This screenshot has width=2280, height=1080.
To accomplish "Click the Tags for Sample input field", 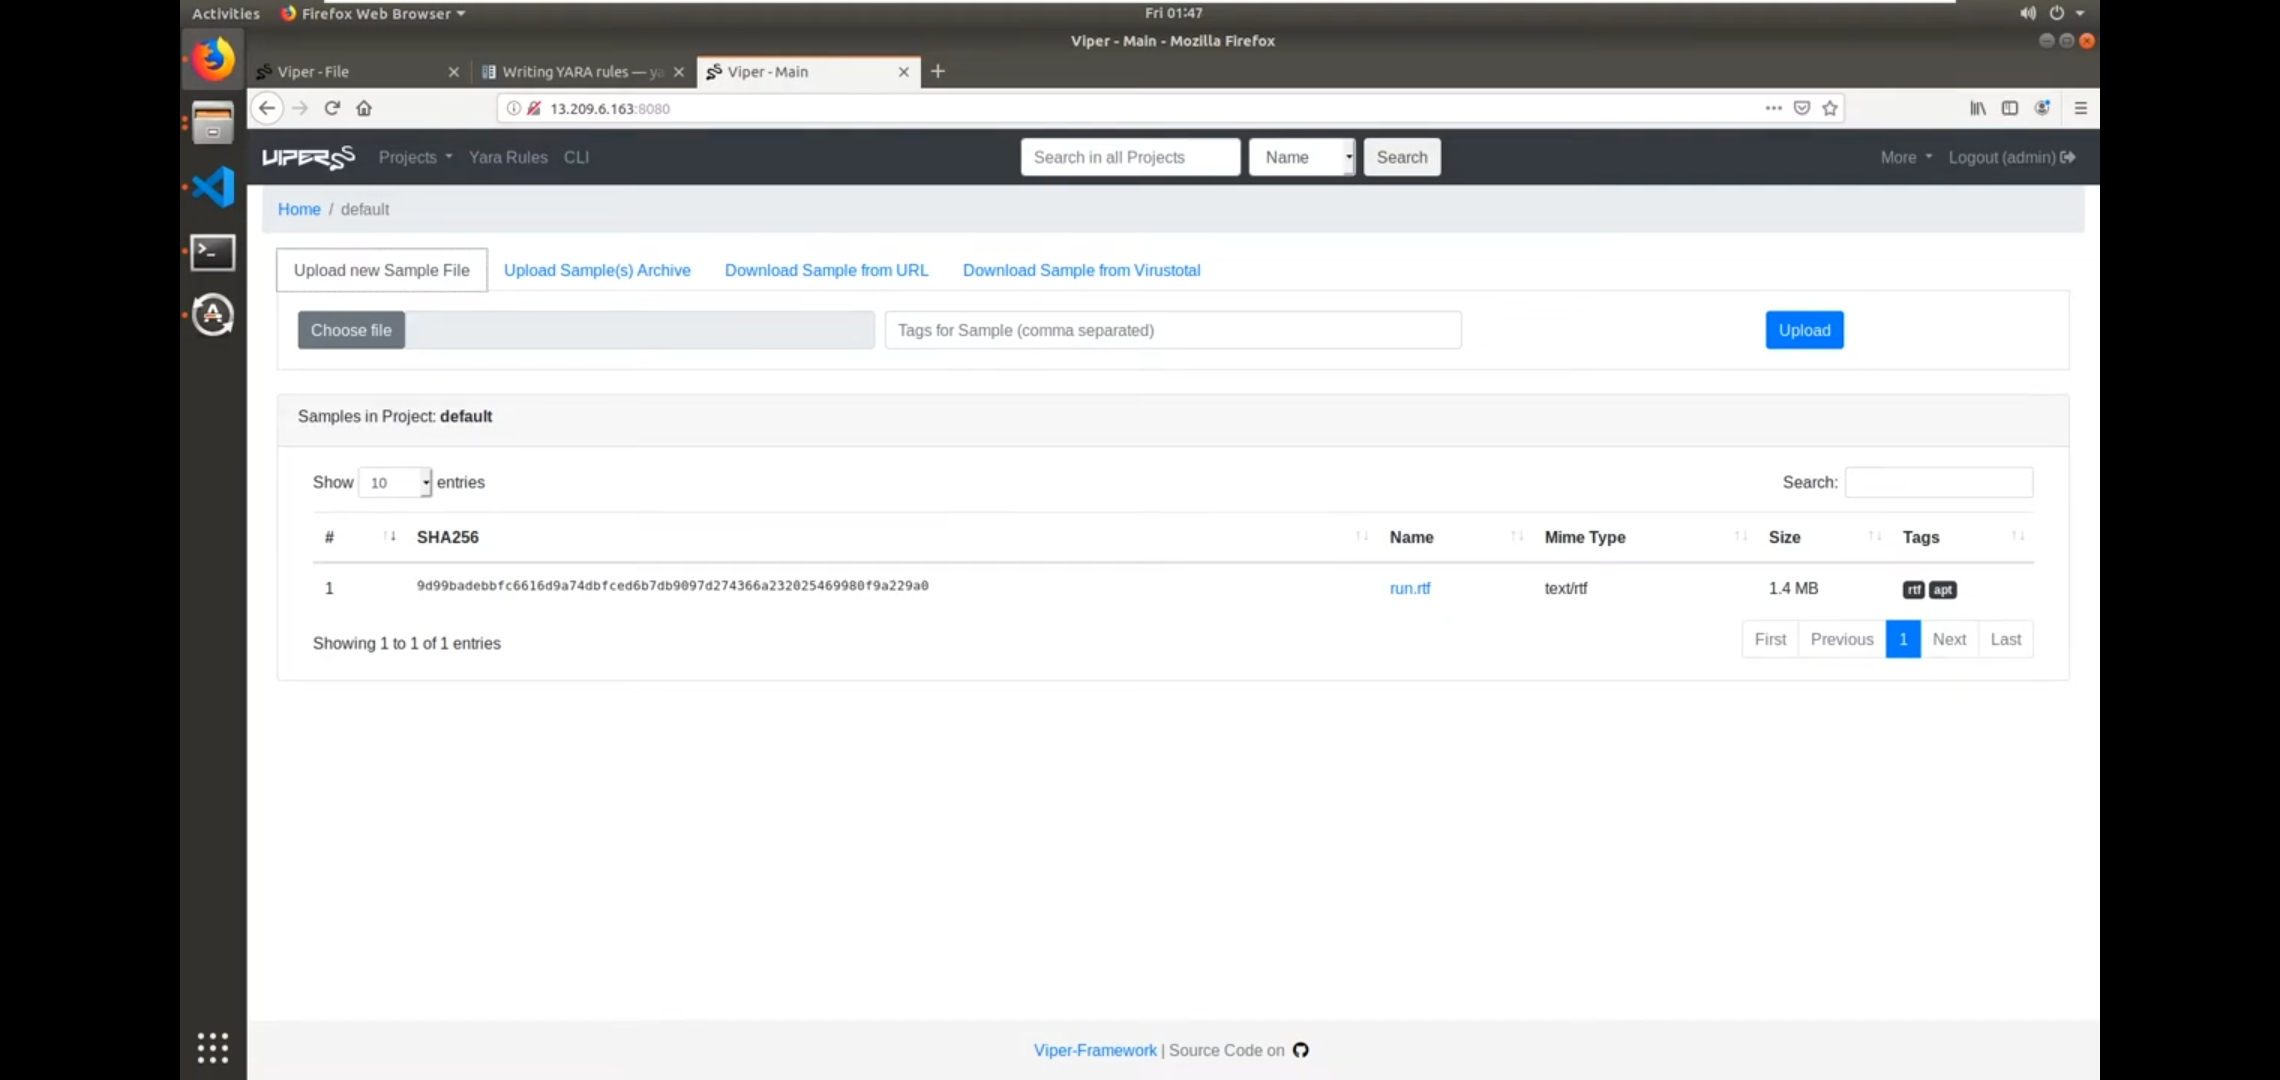I will (1172, 330).
